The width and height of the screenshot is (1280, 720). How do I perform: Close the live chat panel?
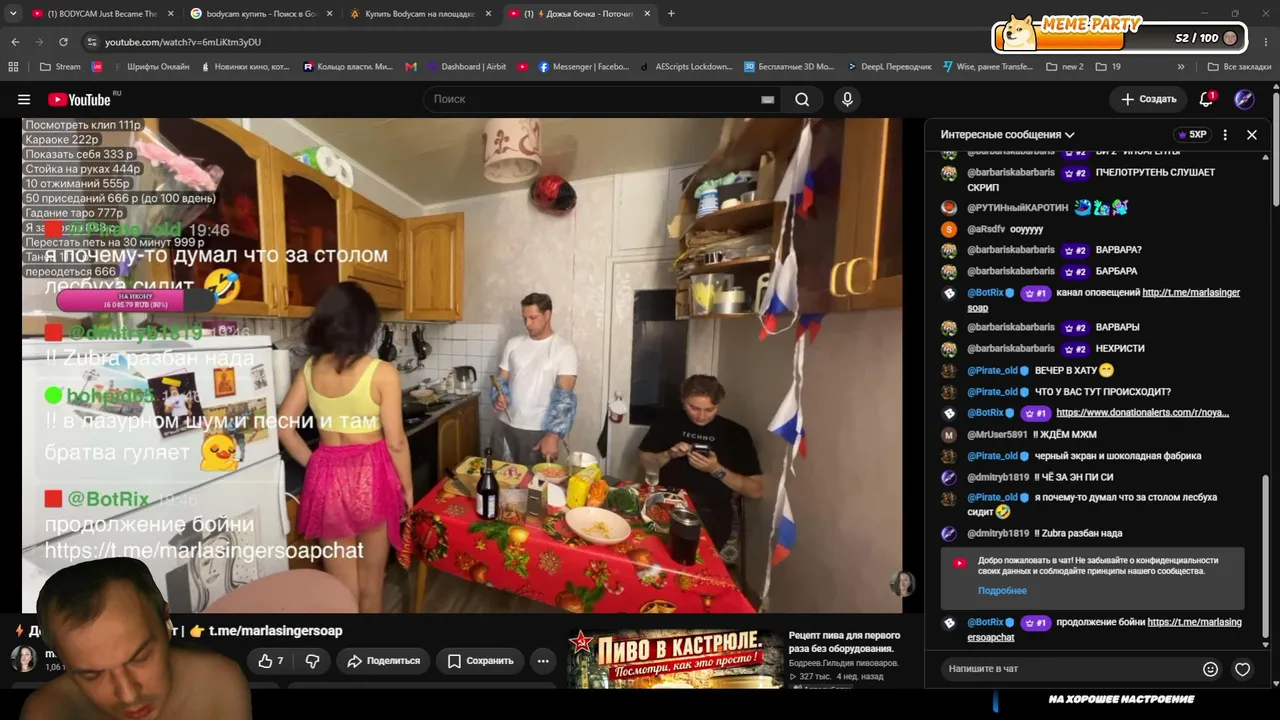pos(1252,134)
